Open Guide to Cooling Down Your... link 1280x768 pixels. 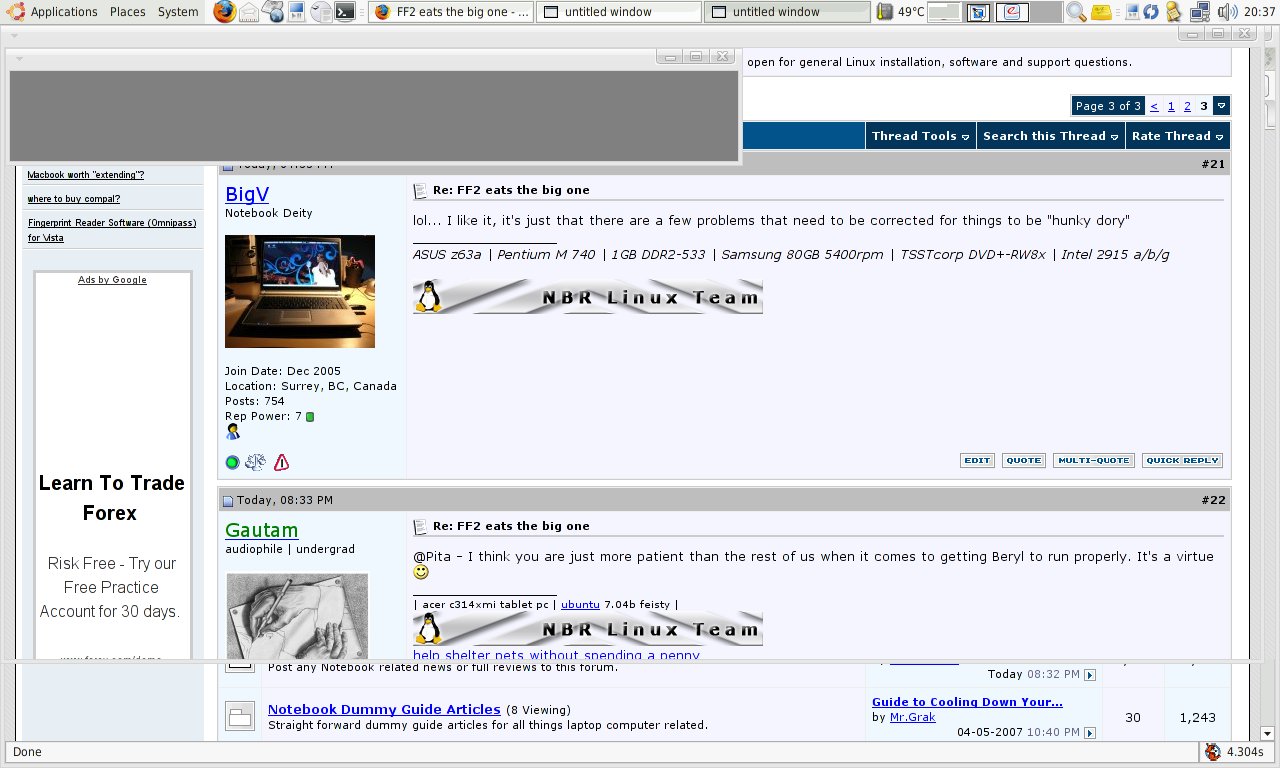(x=967, y=702)
